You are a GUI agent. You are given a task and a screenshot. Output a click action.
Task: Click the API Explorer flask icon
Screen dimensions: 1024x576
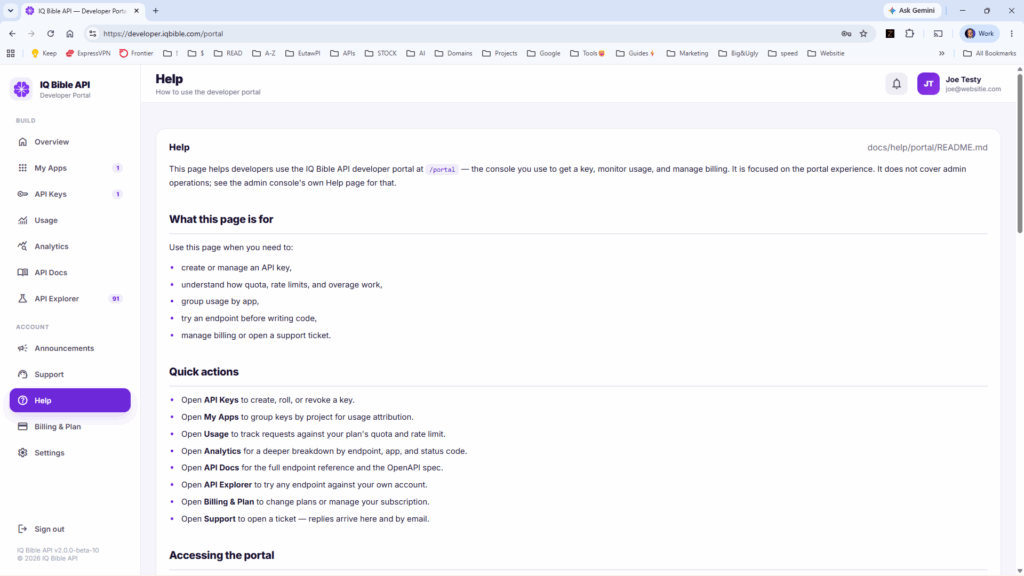pyautogui.click(x=23, y=298)
